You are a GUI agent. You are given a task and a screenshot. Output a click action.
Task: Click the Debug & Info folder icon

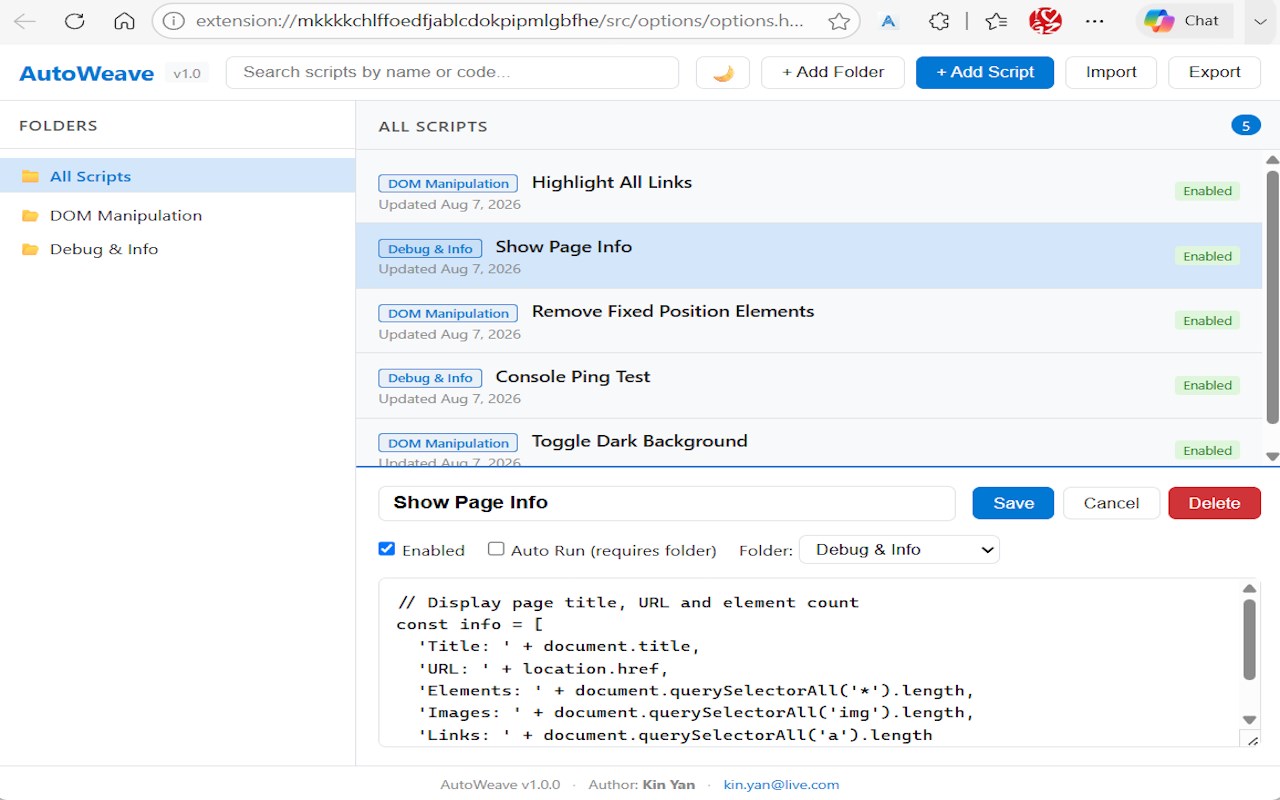point(30,250)
